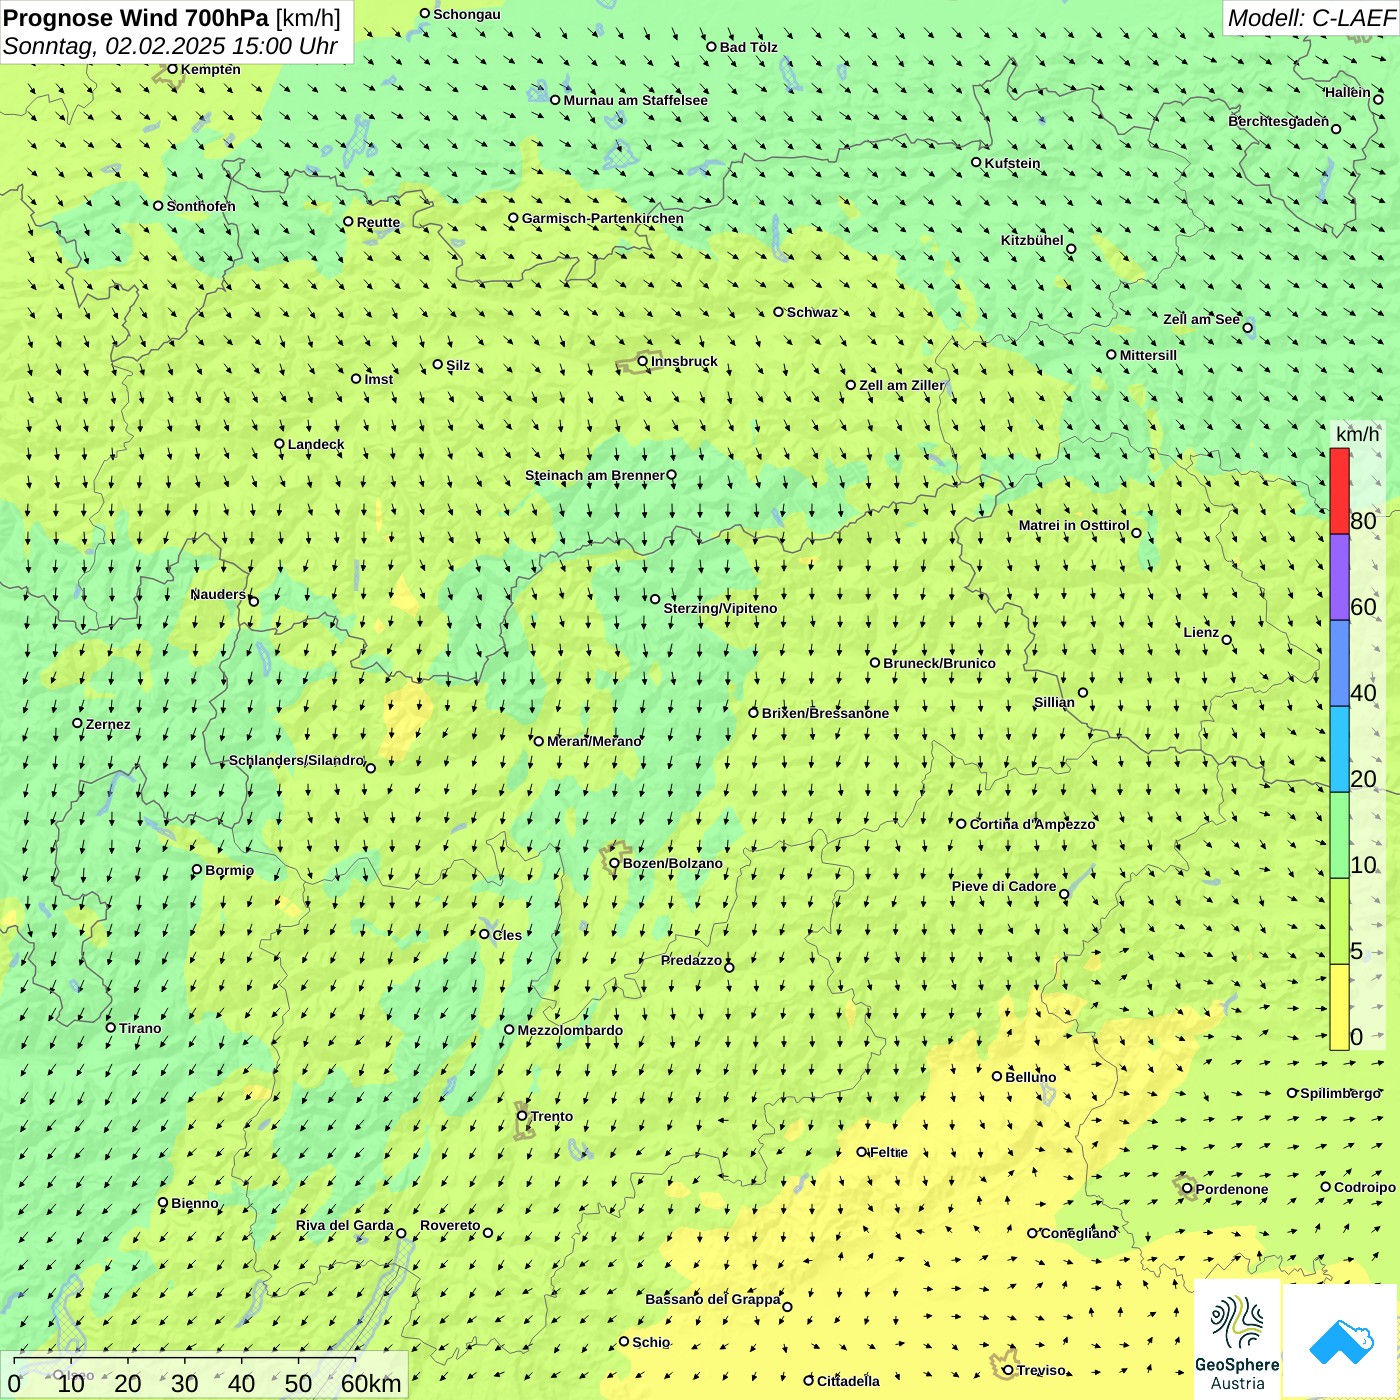The width and height of the screenshot is (1400, 1400).
Task: Click the Treviso city marker
Action: 1008,1370
